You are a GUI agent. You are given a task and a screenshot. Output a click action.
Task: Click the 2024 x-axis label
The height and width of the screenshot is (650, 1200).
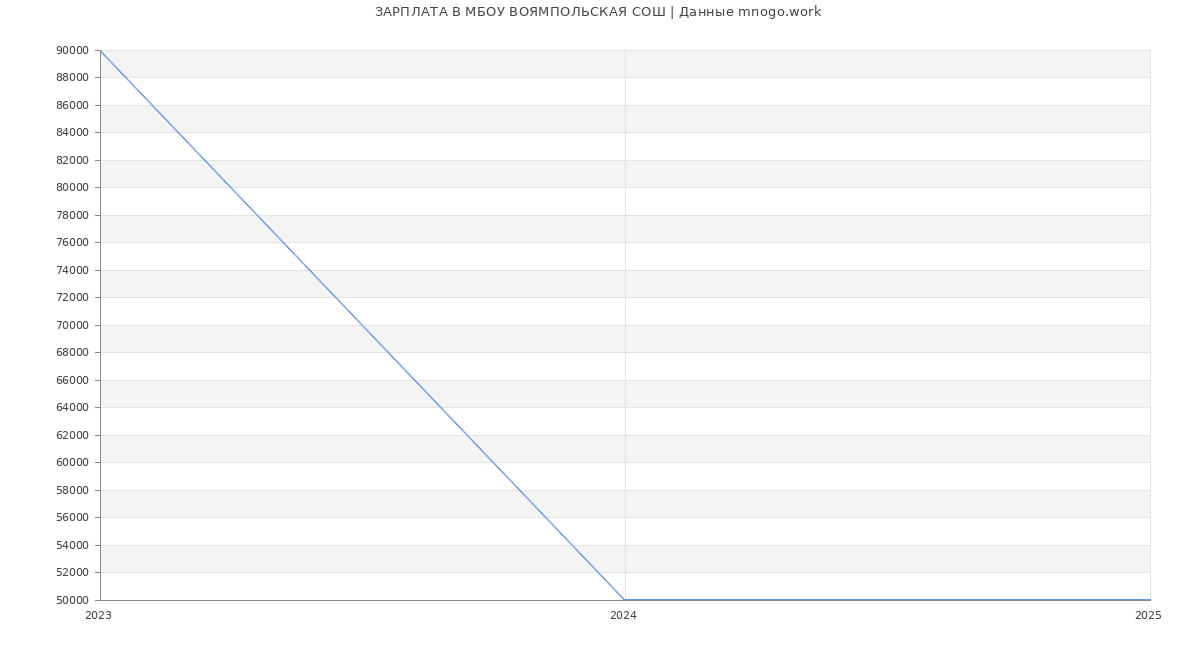click(x=623, y=616)
